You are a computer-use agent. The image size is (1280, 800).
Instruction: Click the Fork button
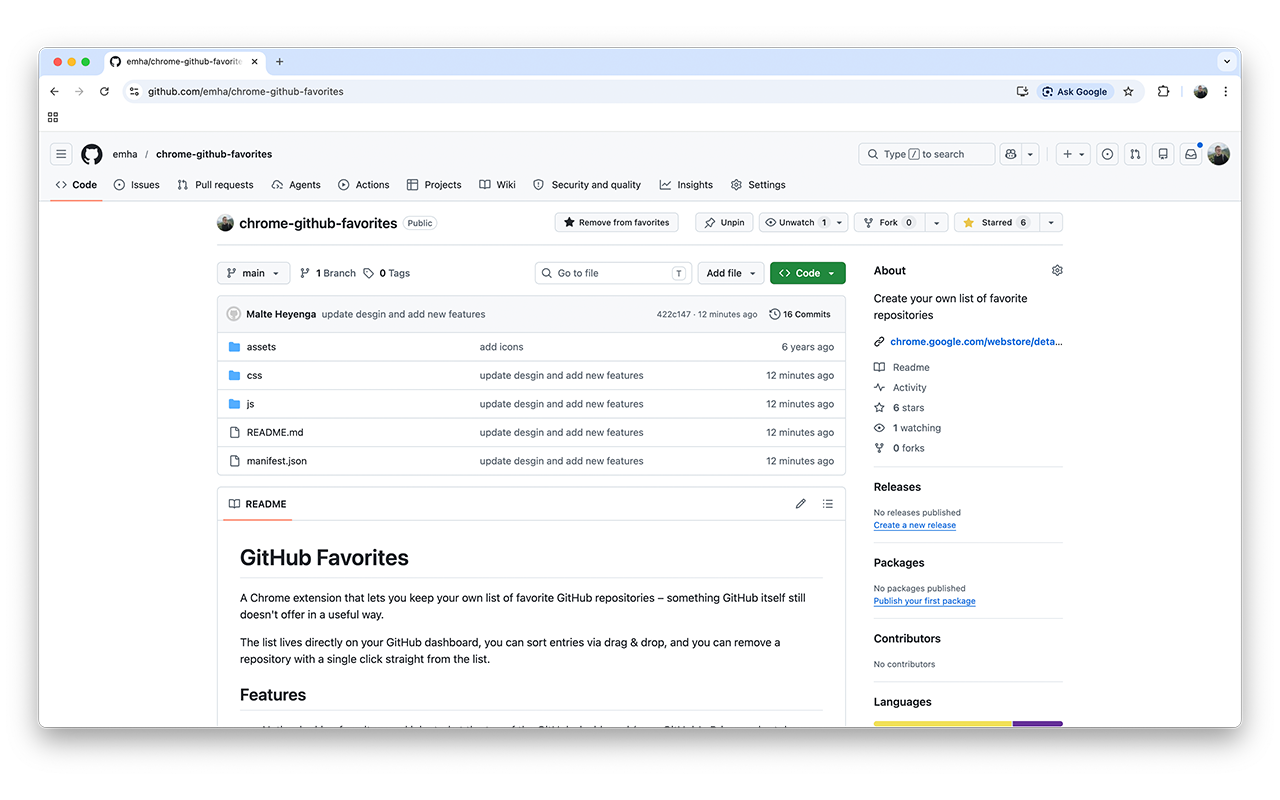(890, 223)
